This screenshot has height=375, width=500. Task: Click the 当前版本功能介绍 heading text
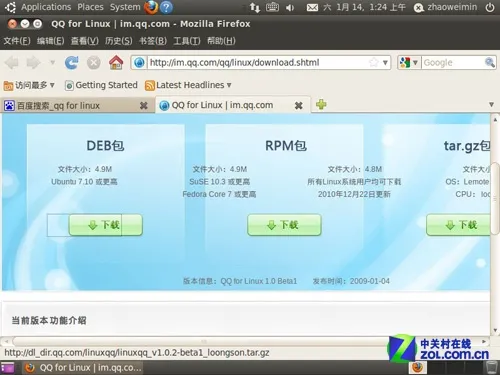click(x=49, y=320)
